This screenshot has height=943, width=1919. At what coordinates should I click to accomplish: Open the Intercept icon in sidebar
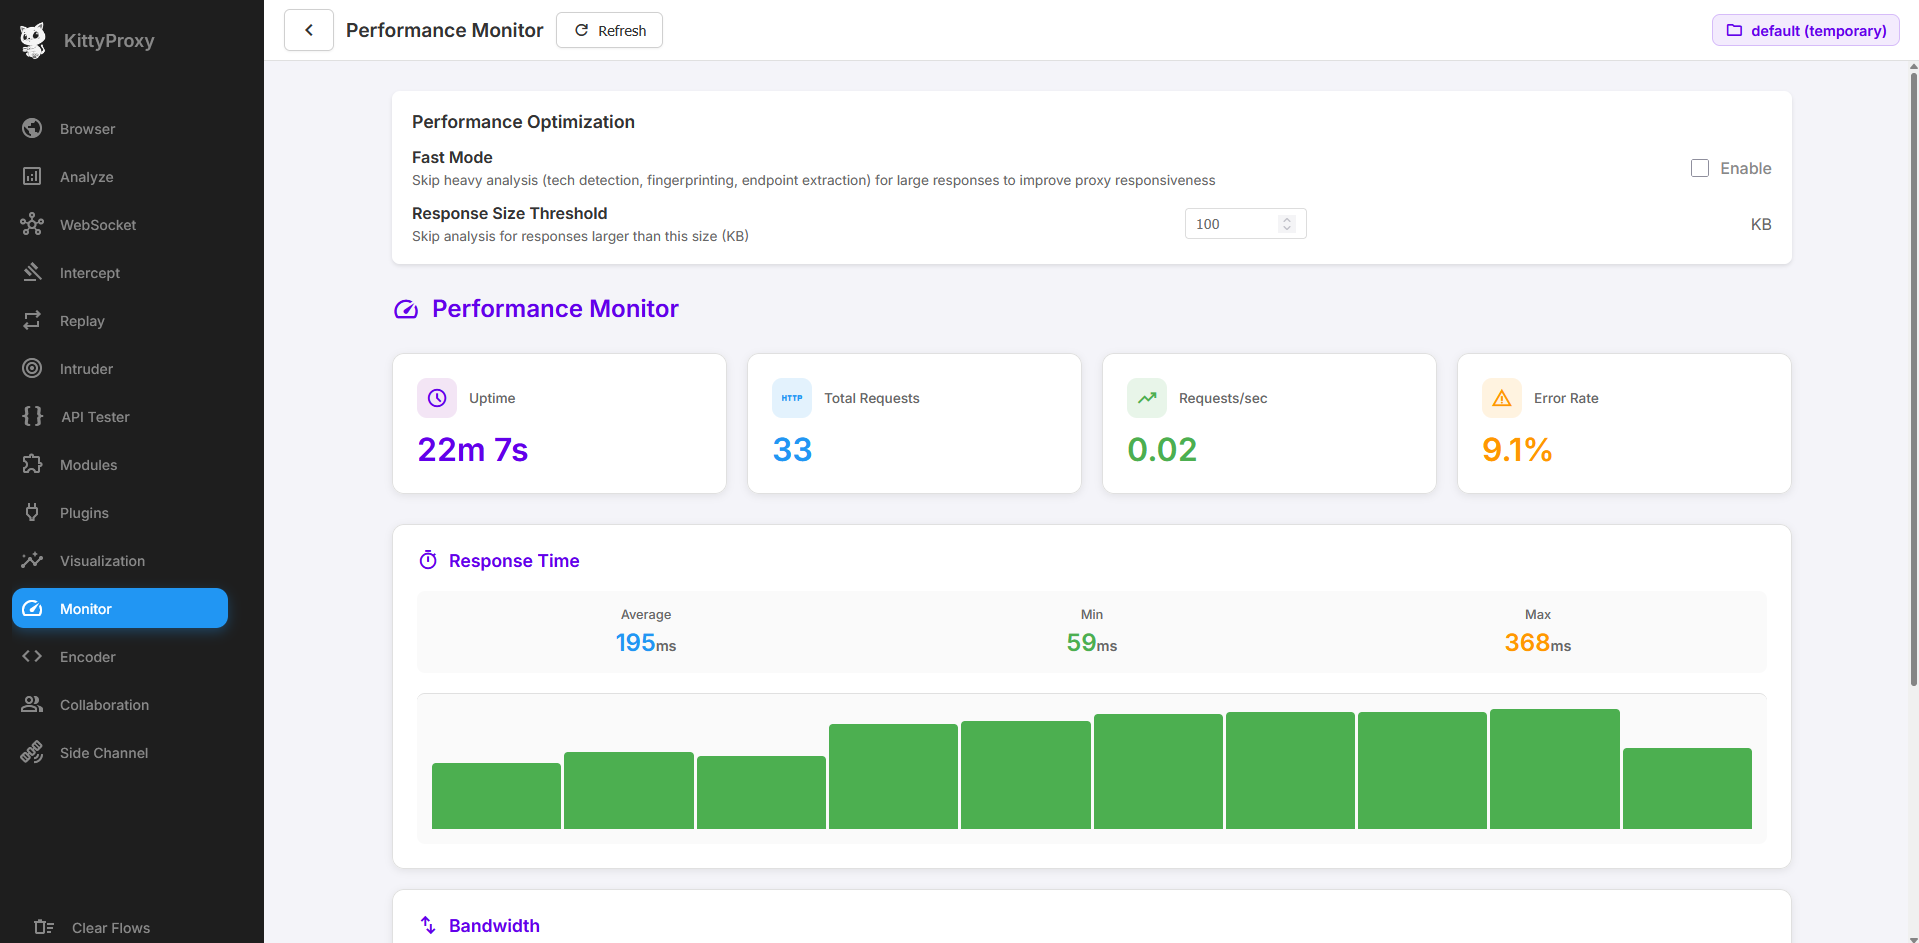coord(32,272)
